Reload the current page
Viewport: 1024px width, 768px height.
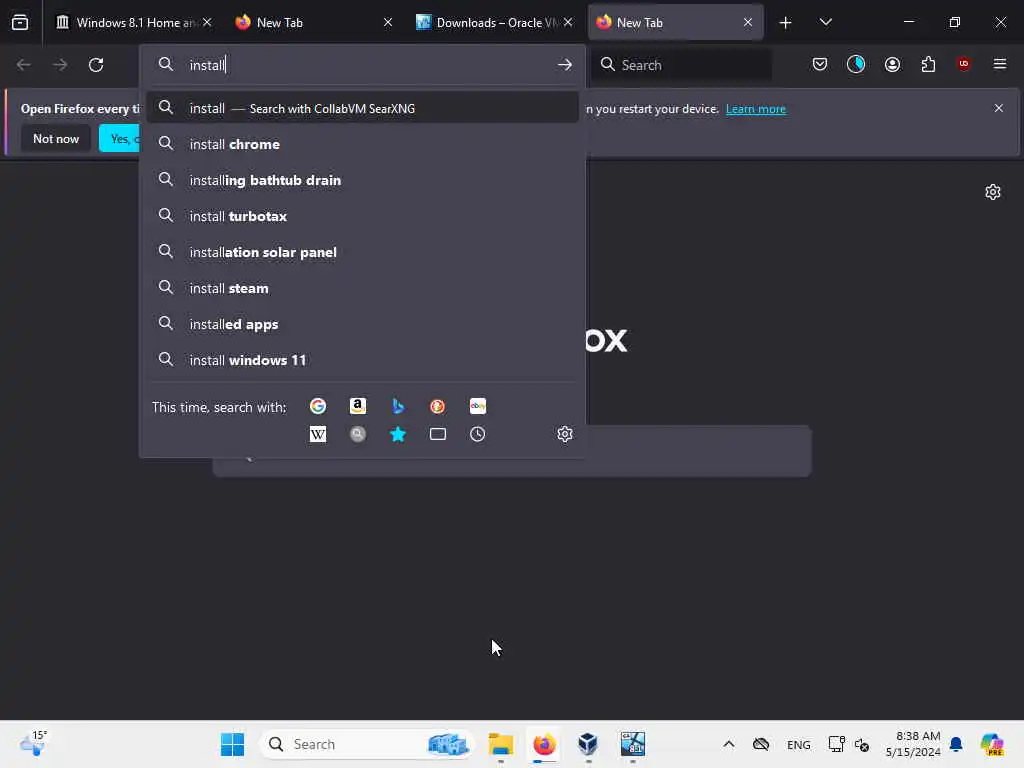click(96, 65)
